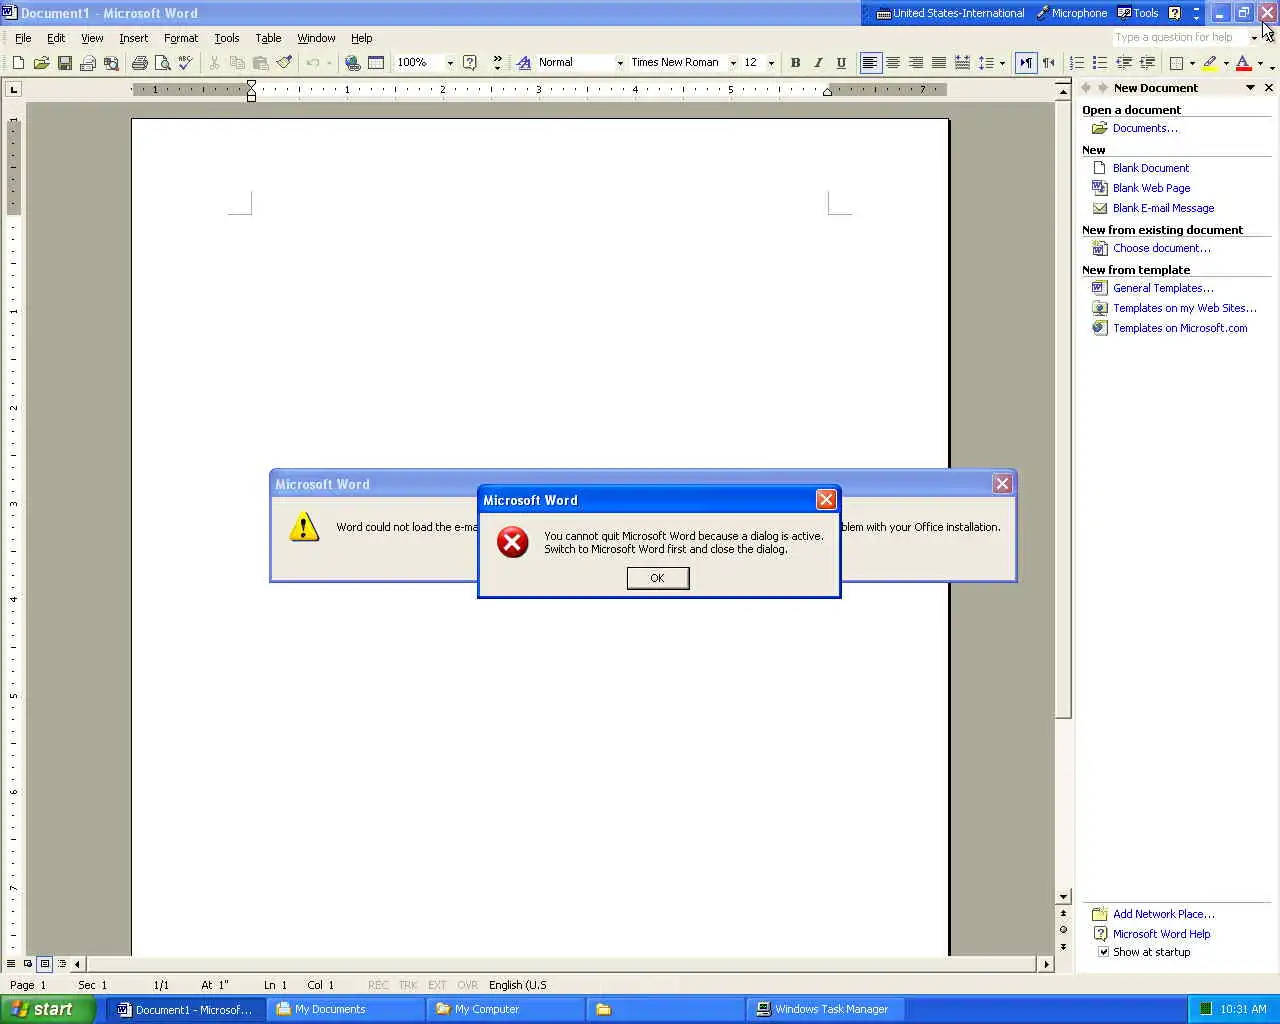Check the Show at startup checkbox
The width and height of the screenshot is (1280, 1024).
[x=1104, y=952]
